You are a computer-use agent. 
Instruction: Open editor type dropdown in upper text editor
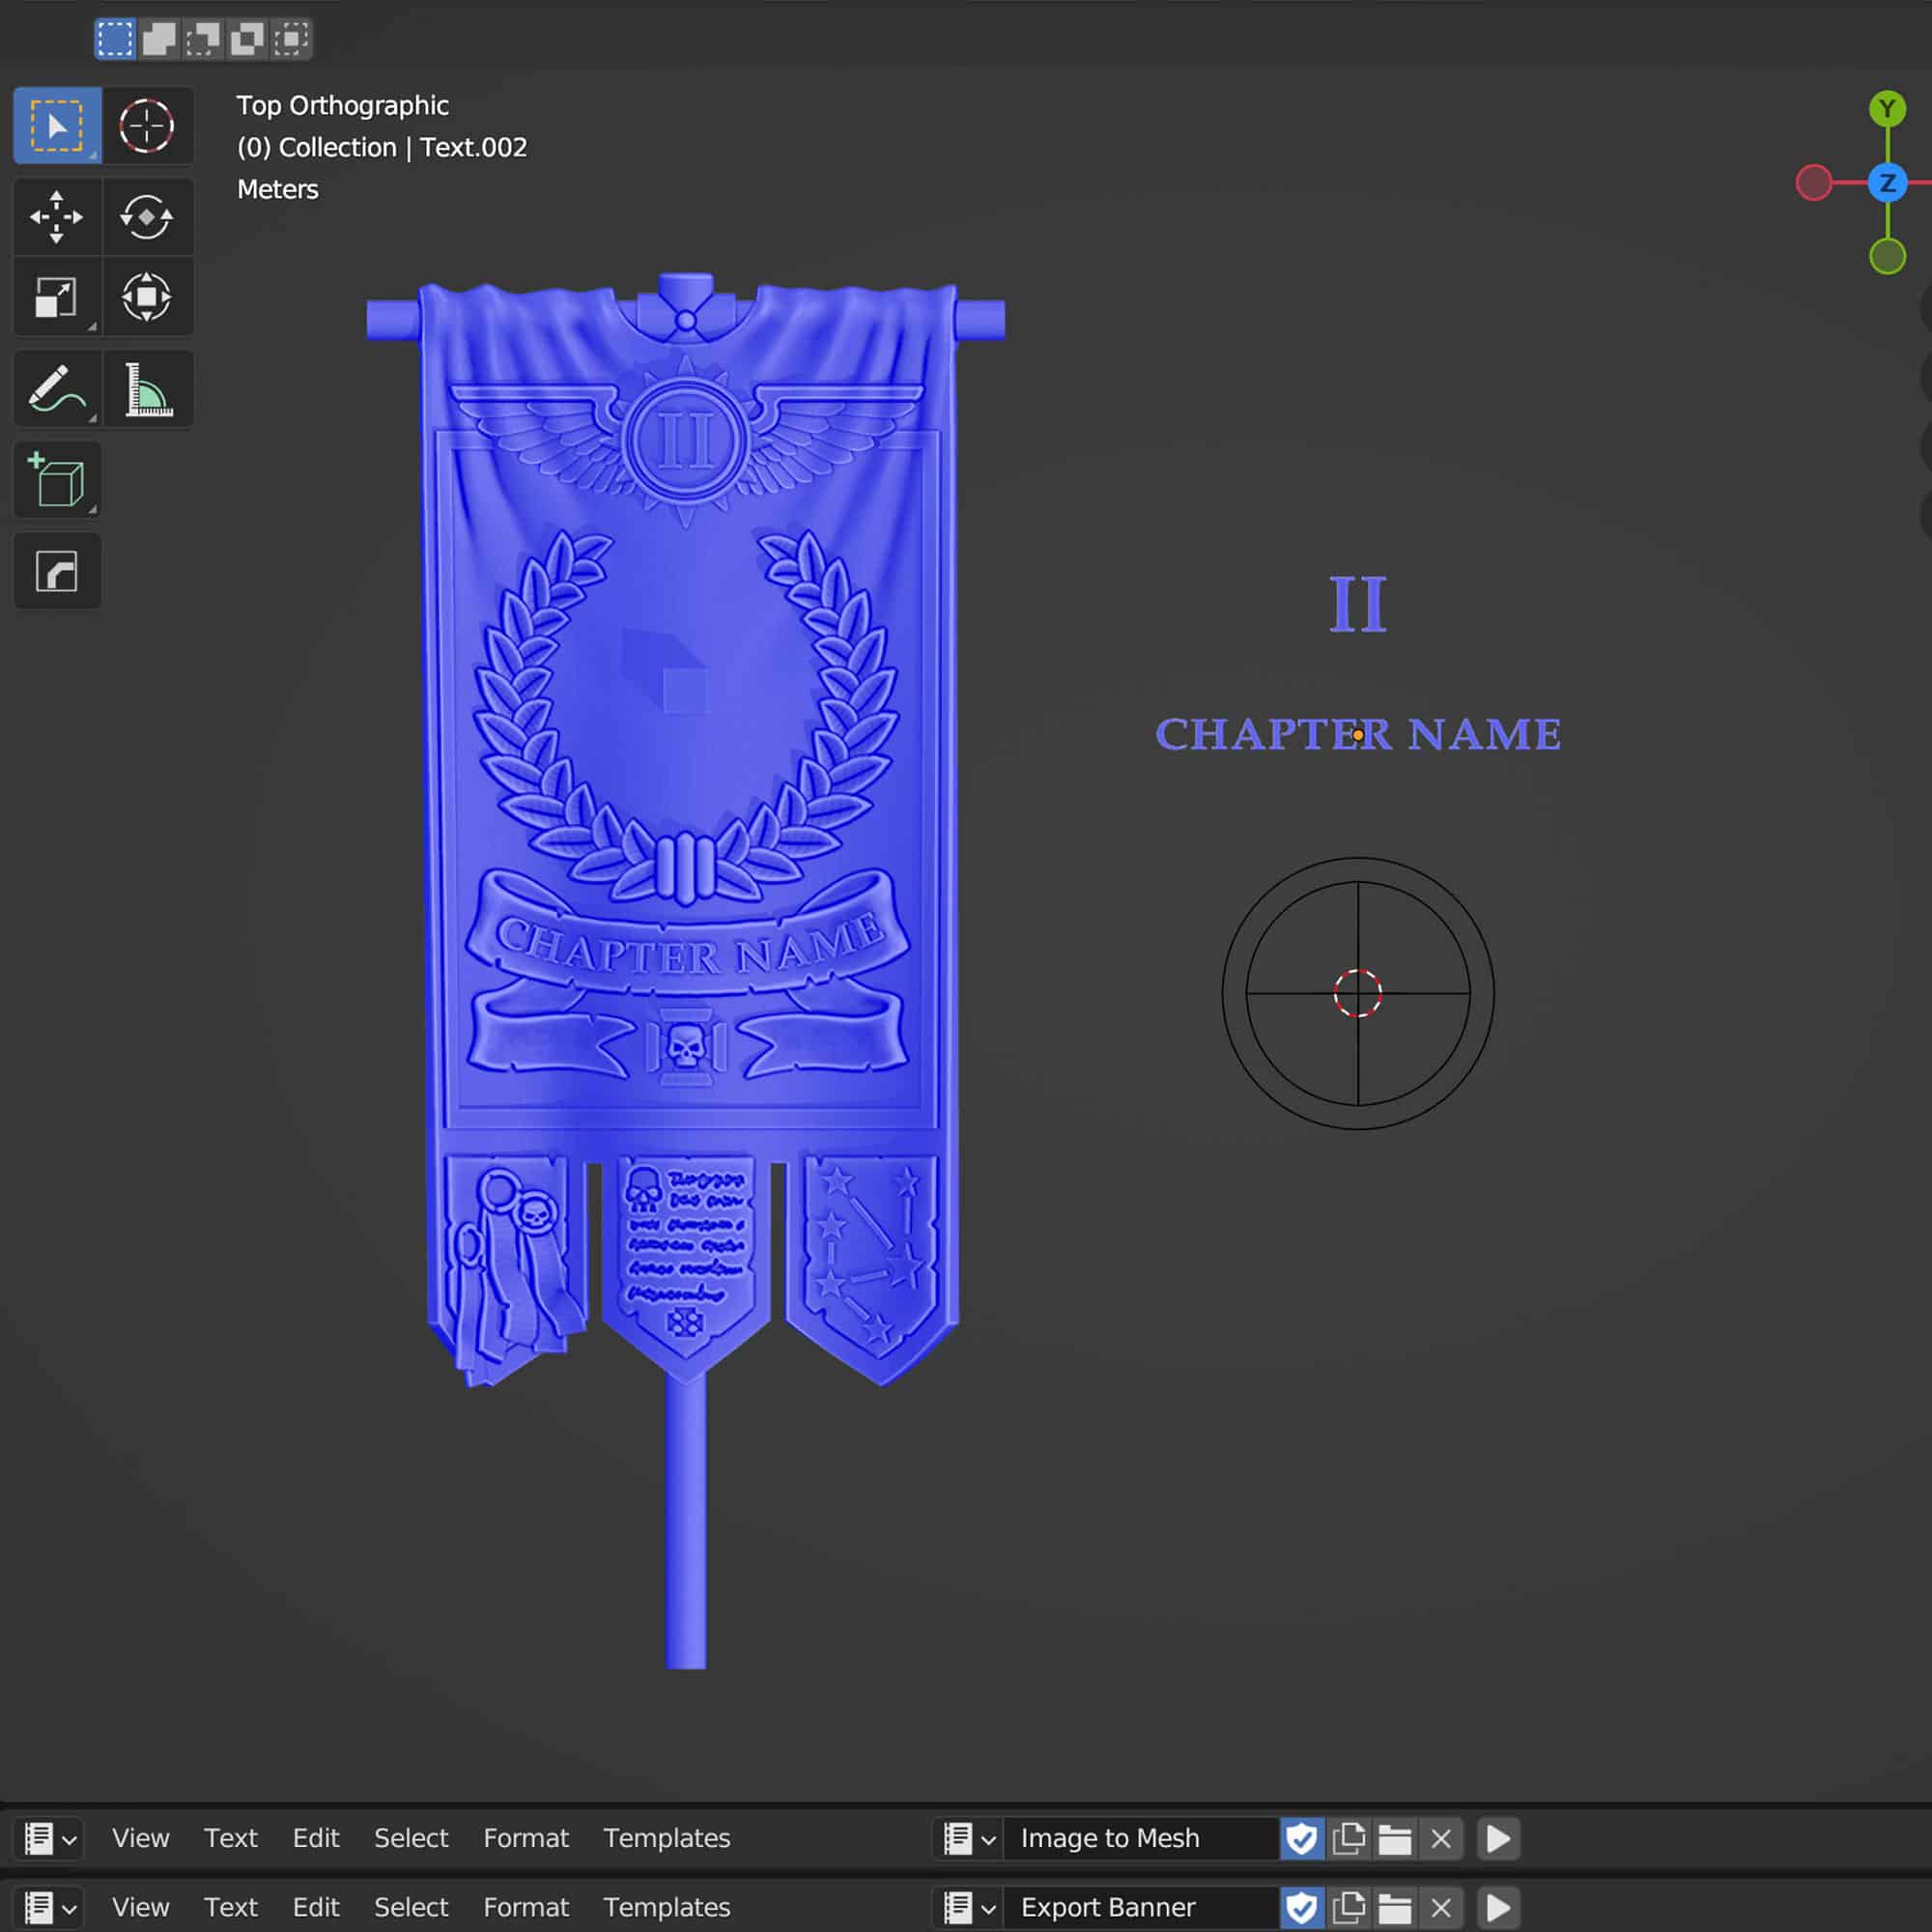pyautogui.click(x=49, y=1838)
